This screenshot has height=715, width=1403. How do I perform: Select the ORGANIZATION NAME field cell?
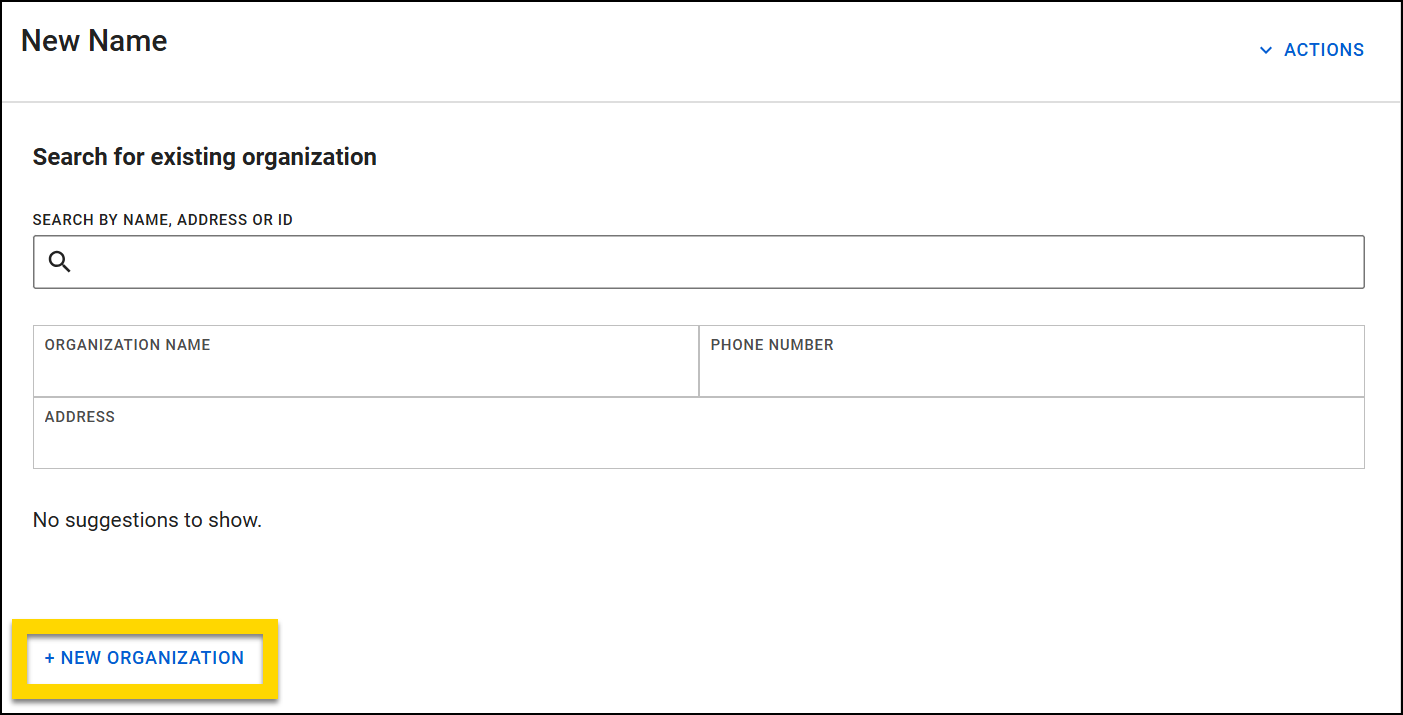click(x=365, y=360)
